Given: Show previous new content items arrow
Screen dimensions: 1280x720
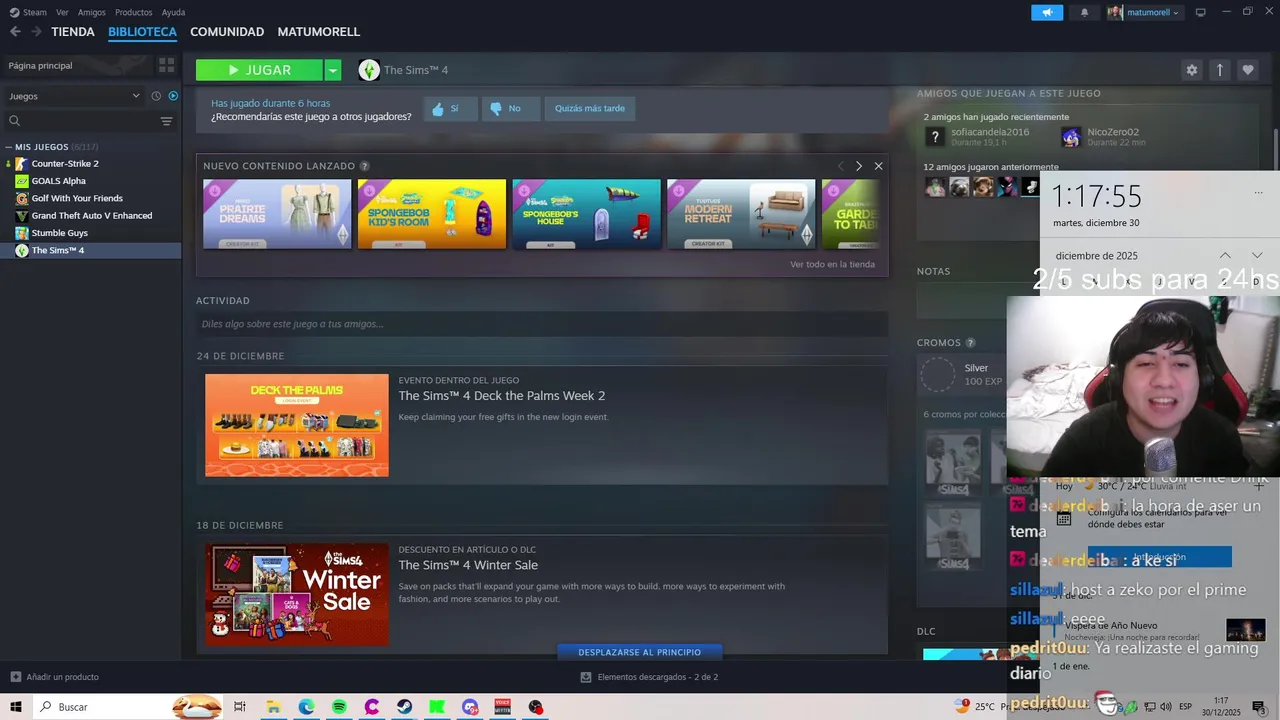Looking at the screenshot, I should point(840,166).
